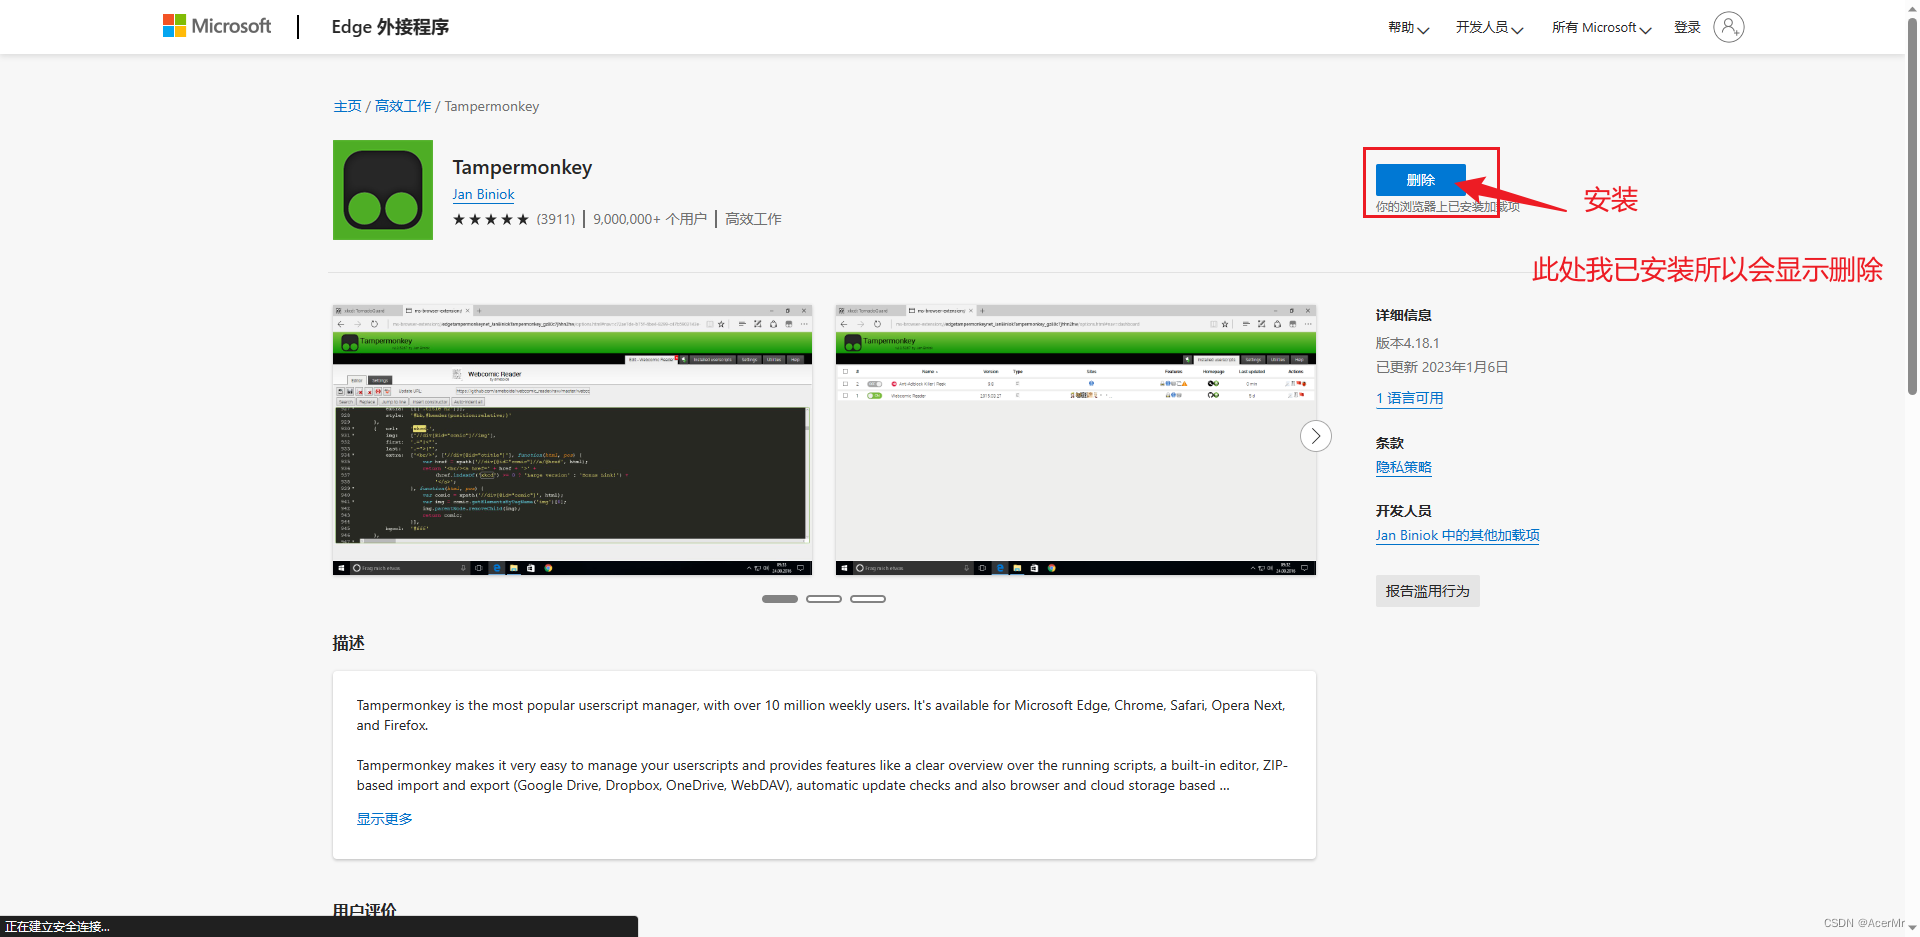The width and height of the screenshot is (1920, 937).
Task: Open first screenshot thumbnail with code editor
Action: [572, 440]
